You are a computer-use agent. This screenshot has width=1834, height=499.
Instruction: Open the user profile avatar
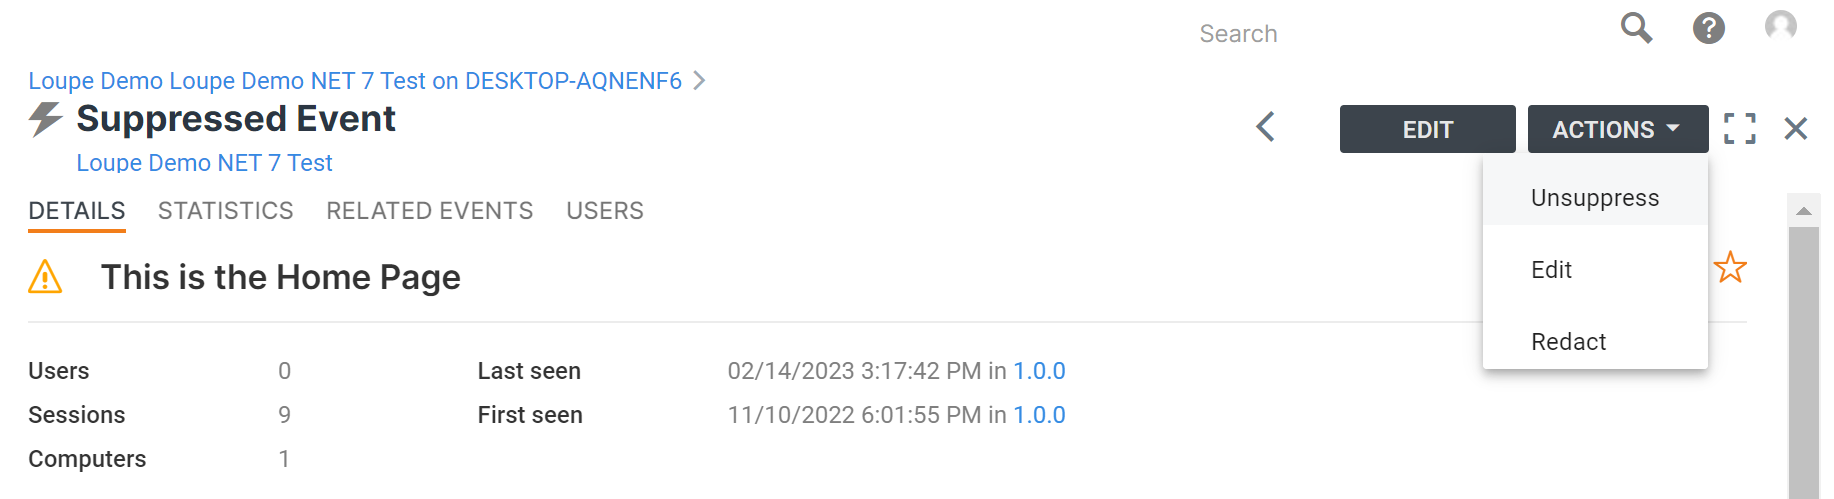click(x=1780, y=27)
